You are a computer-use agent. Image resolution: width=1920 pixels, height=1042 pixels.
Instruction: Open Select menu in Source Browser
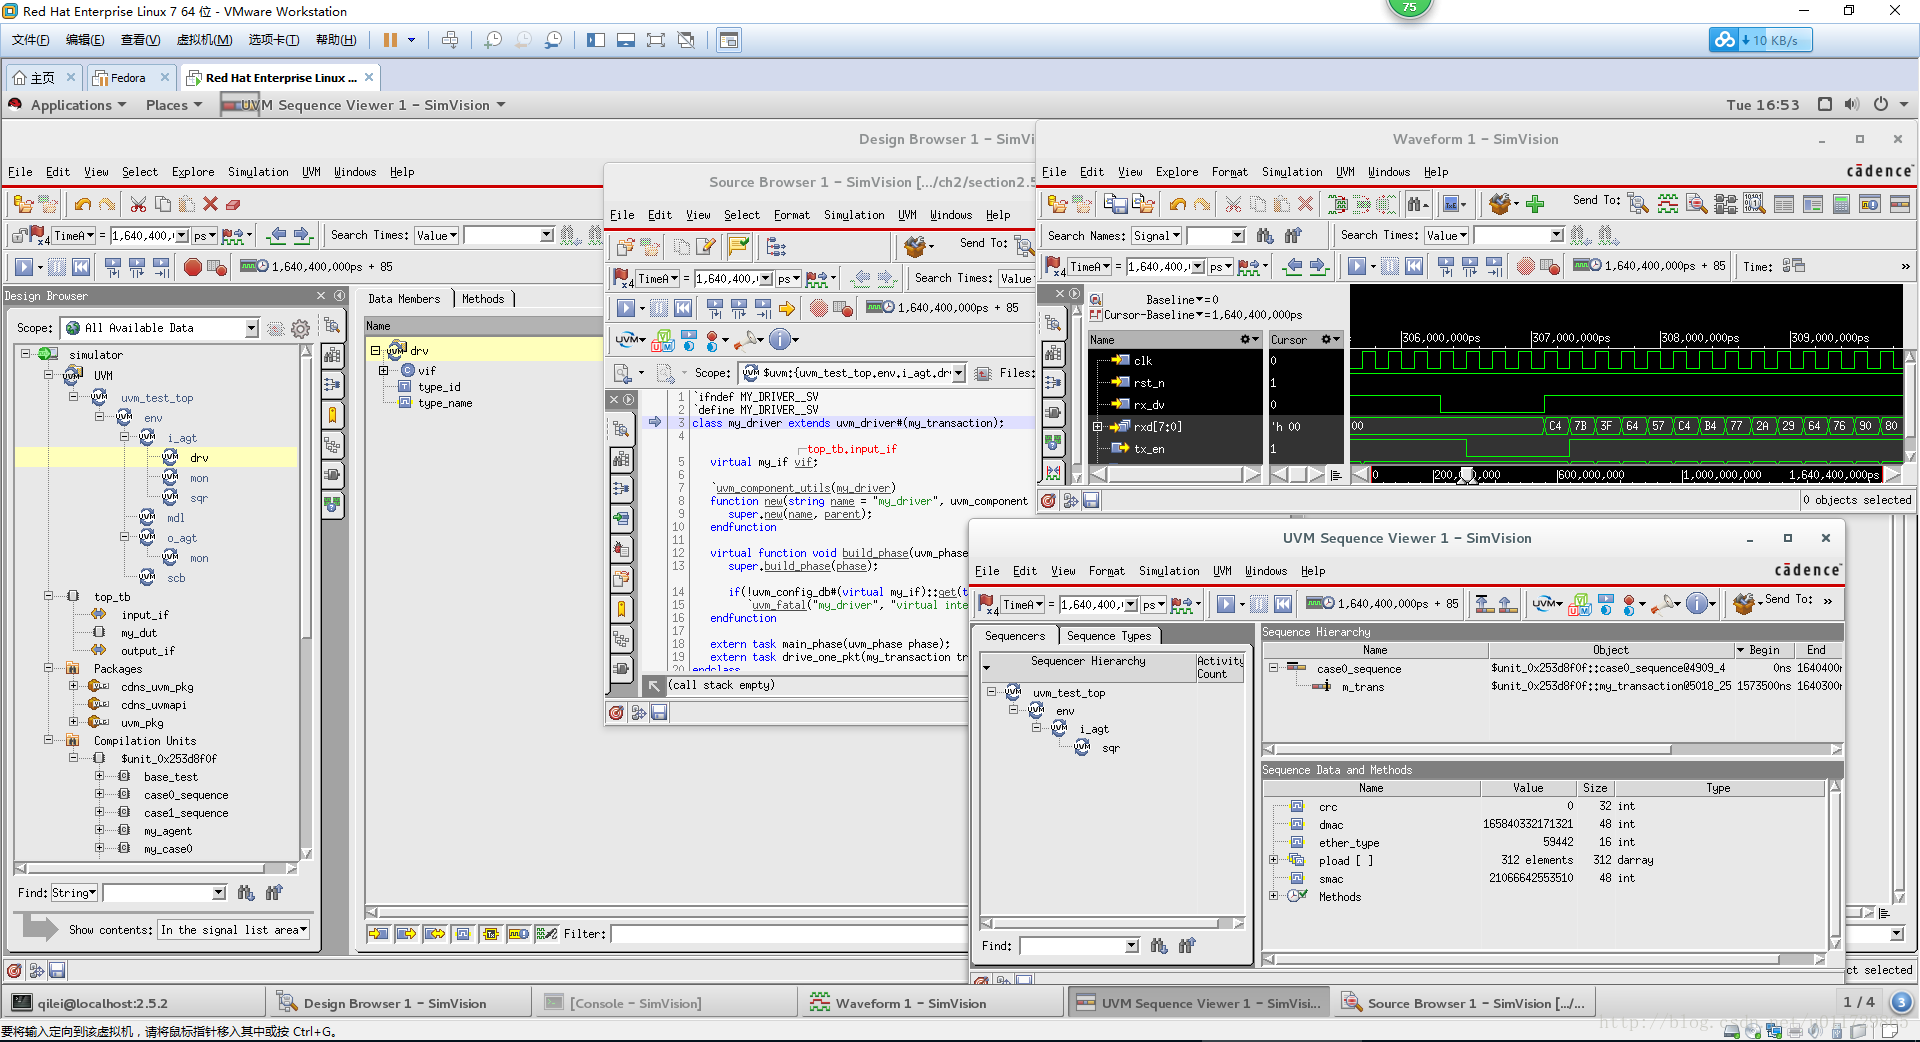741,215
